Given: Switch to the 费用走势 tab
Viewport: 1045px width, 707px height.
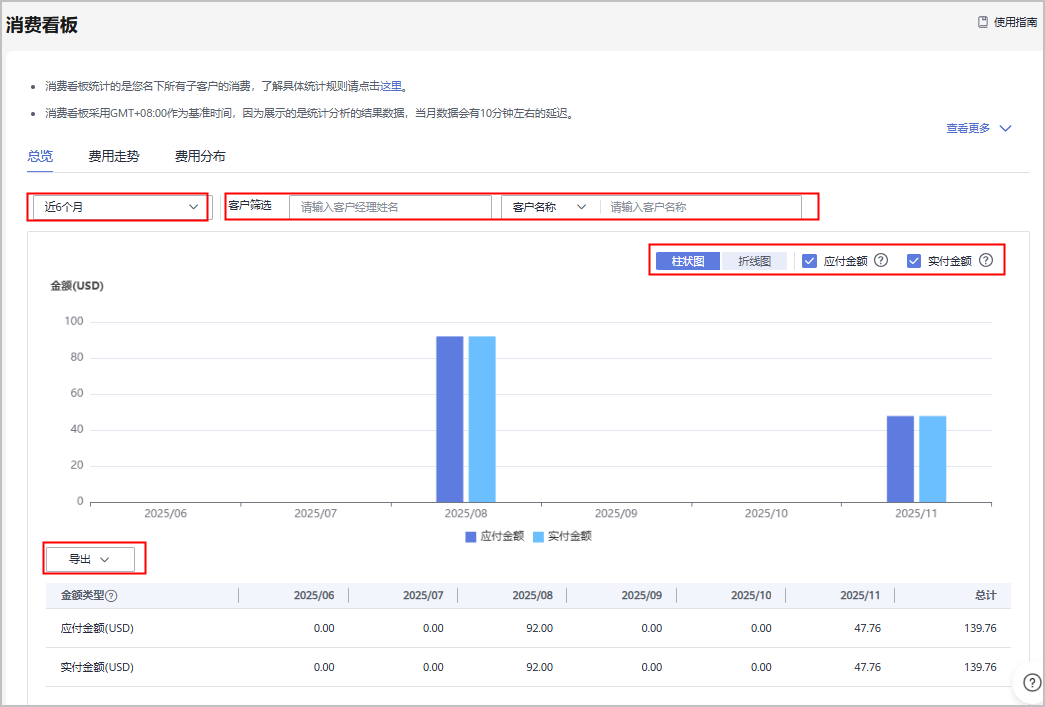Looking at the screenshot, I should coord(114,156).
